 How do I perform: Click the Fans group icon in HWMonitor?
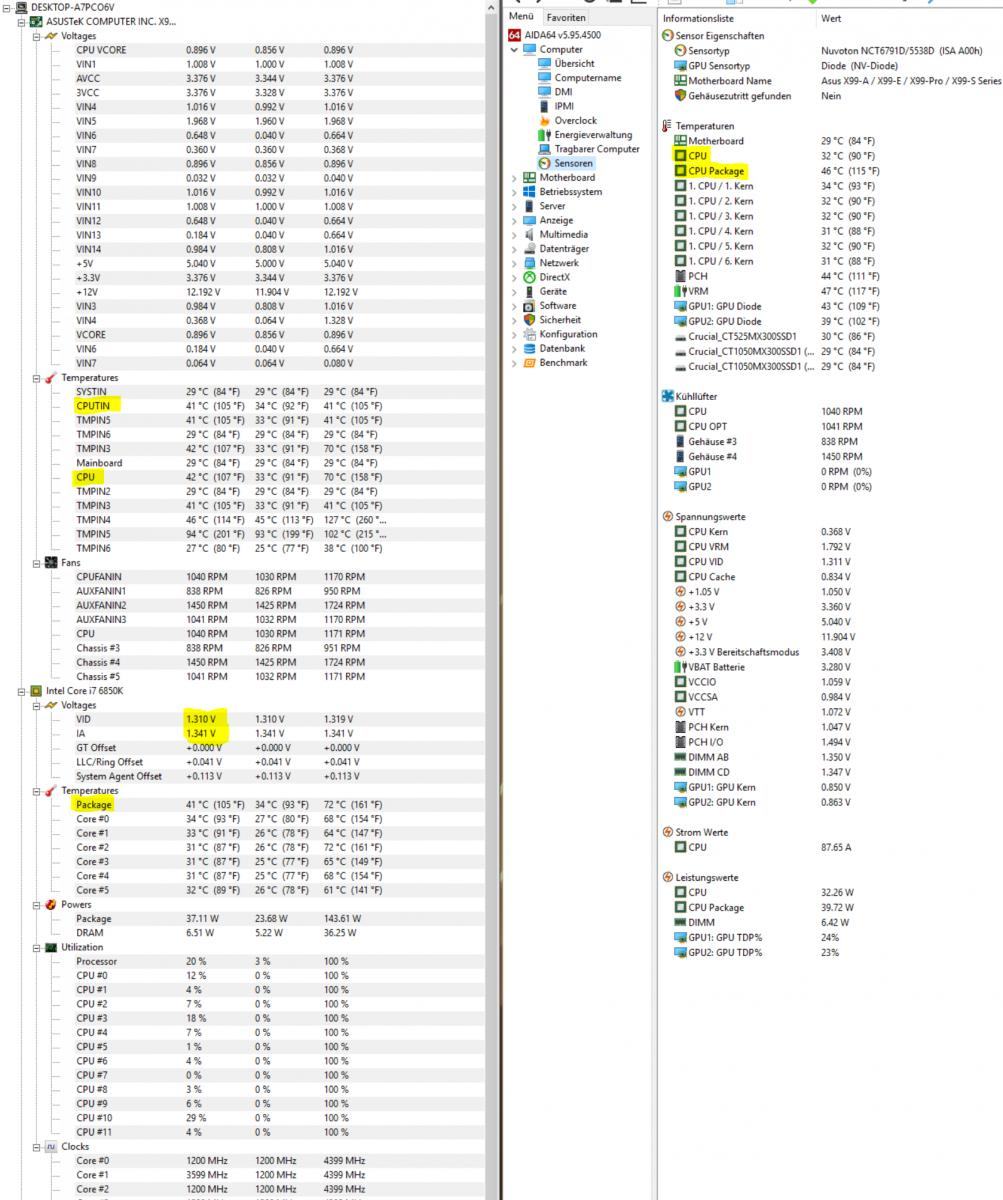tap(51, 562)
